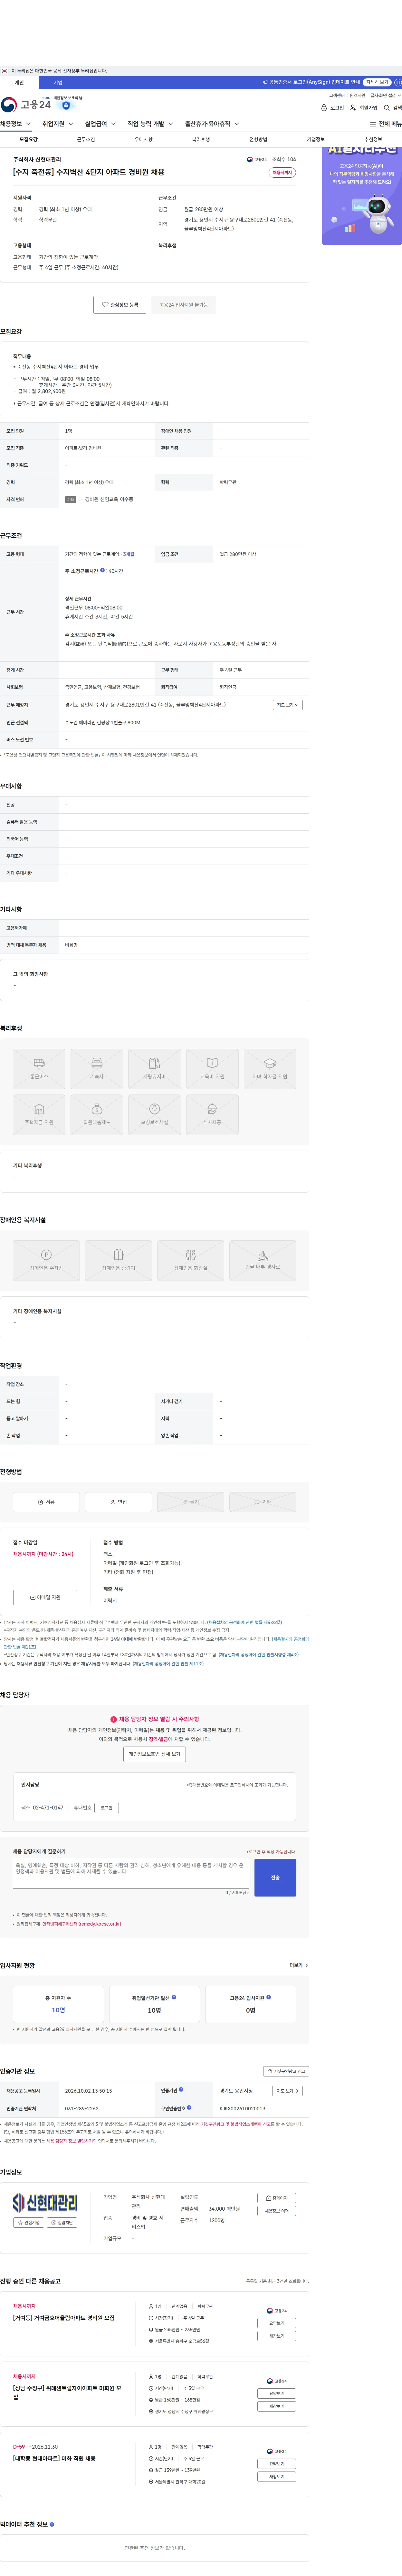Screen dimensions: 402x2576
Task: Open the 위례센트럴자이아파트 미화원 모집 posting
Action: 67,2392
